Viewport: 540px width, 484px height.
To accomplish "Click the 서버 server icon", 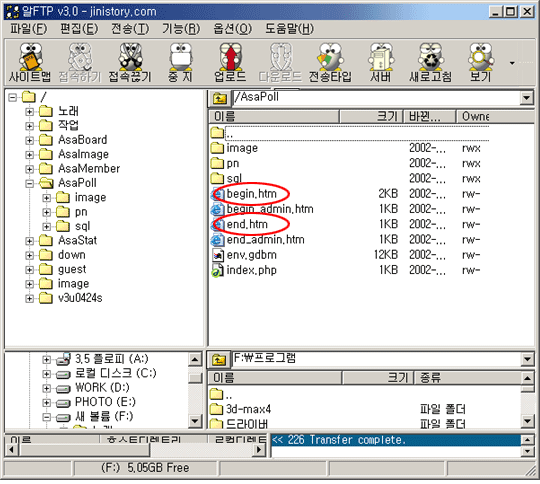I will (x=381, y=62).
